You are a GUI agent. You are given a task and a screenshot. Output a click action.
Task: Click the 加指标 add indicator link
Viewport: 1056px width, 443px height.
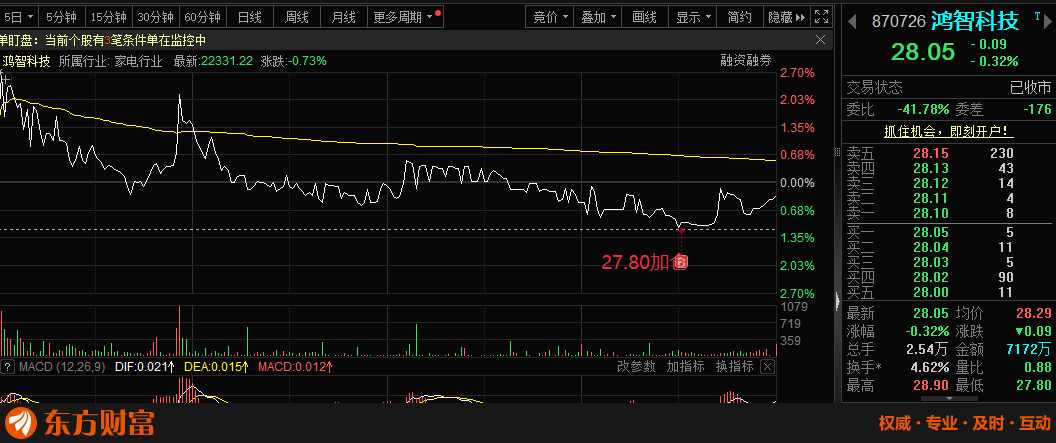(x=686, y=367)
